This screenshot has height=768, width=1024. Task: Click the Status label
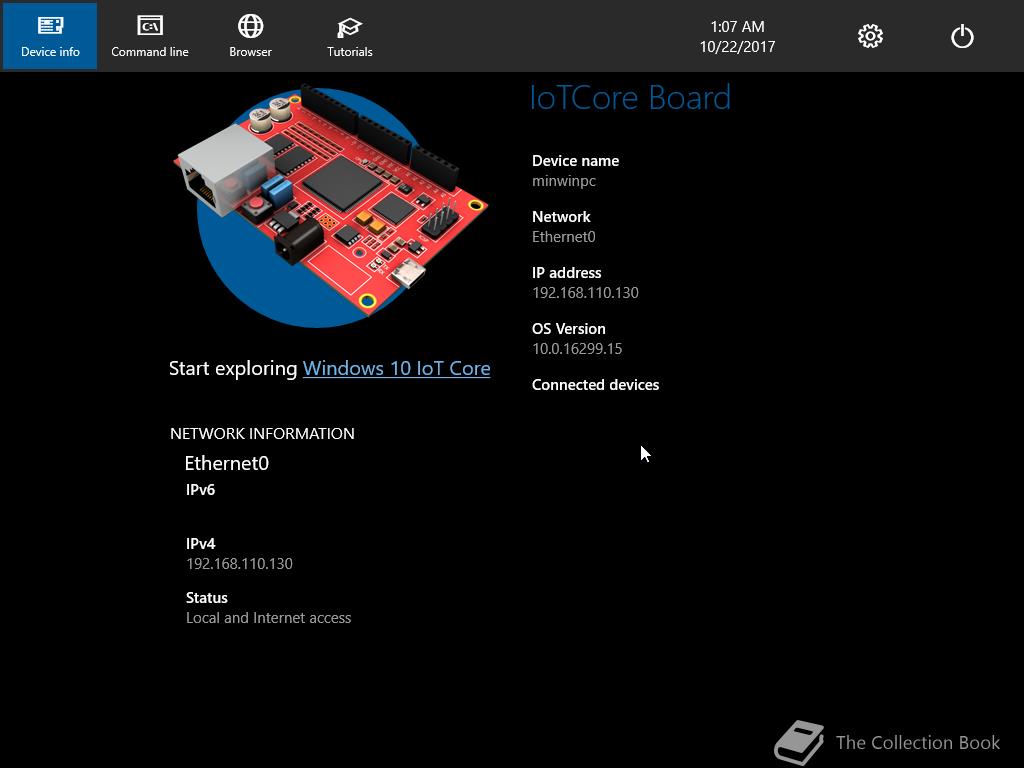(207, 598)
